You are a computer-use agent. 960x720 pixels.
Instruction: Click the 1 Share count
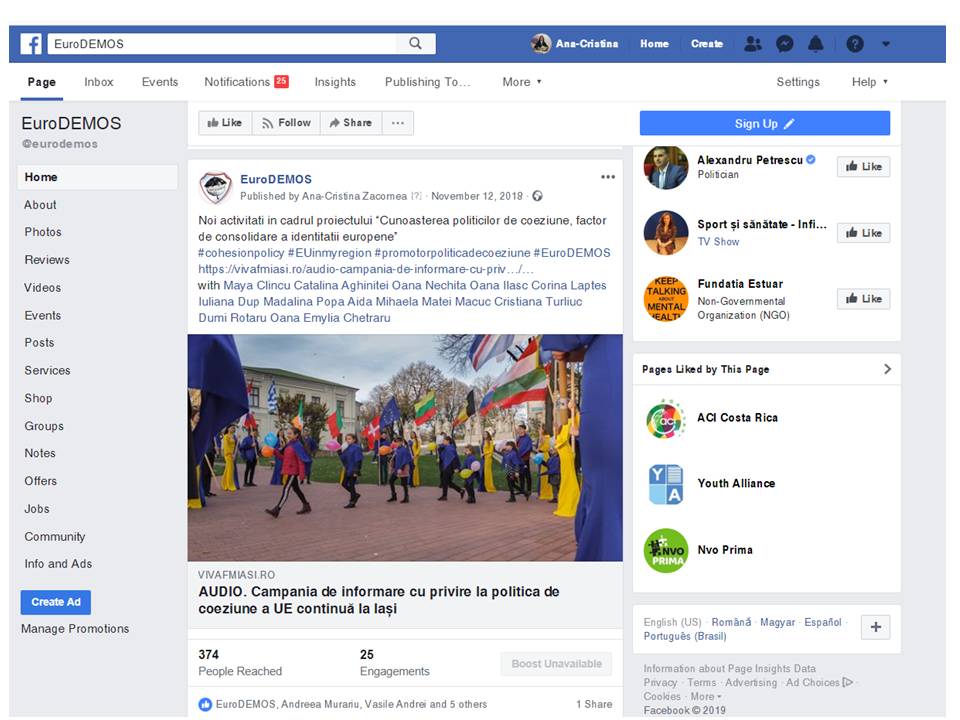594,704
